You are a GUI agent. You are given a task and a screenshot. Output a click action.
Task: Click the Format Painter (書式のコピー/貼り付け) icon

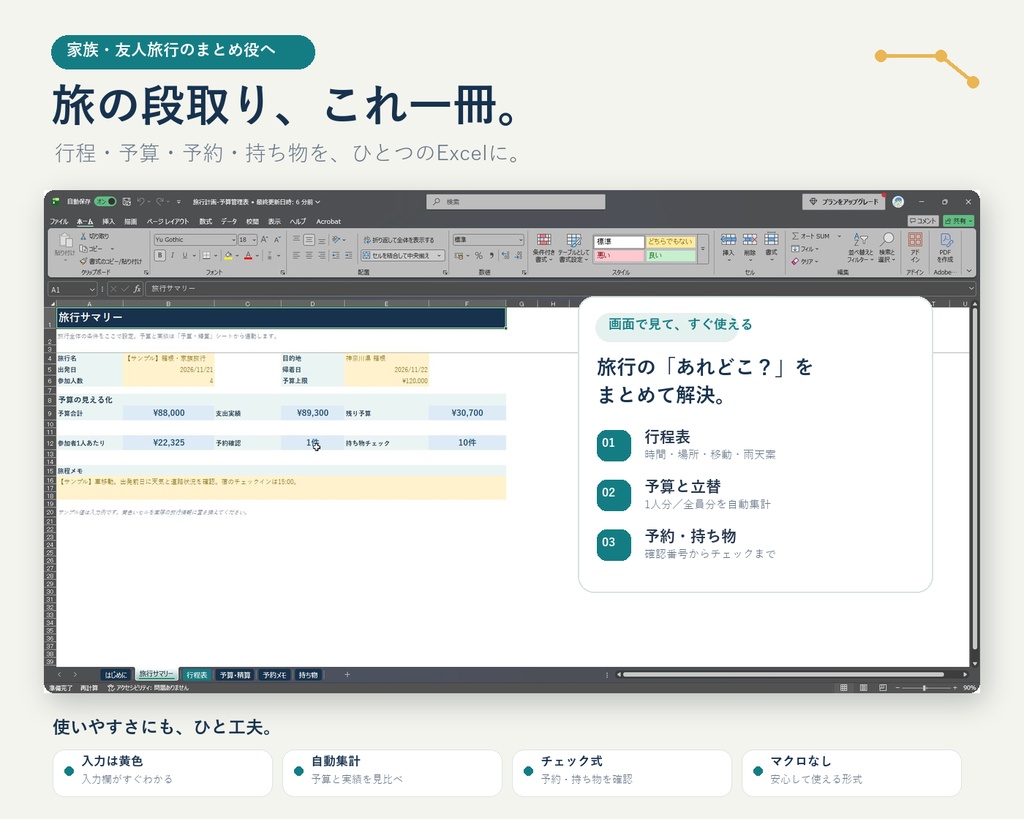tap(83, 261)
